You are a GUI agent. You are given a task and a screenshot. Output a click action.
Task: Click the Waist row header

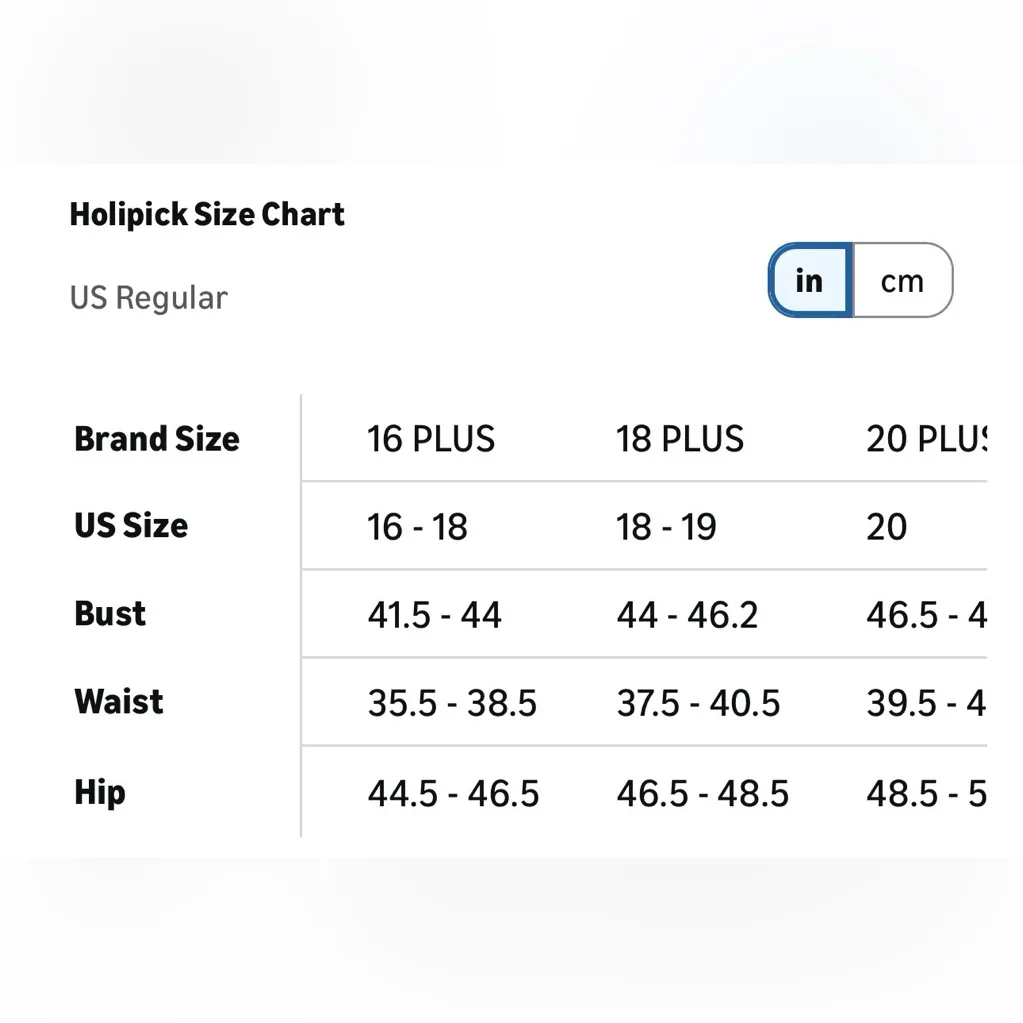119,702
